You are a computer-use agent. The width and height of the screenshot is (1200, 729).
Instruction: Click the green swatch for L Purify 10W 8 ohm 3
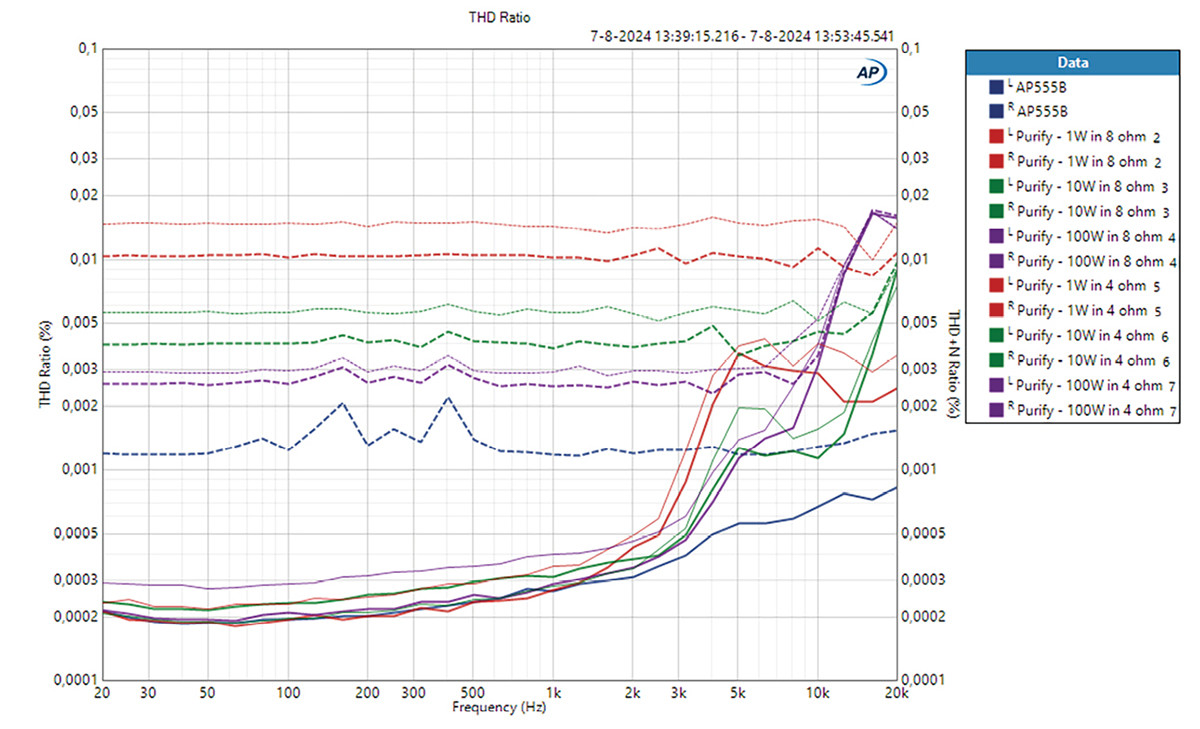[995, 187]
